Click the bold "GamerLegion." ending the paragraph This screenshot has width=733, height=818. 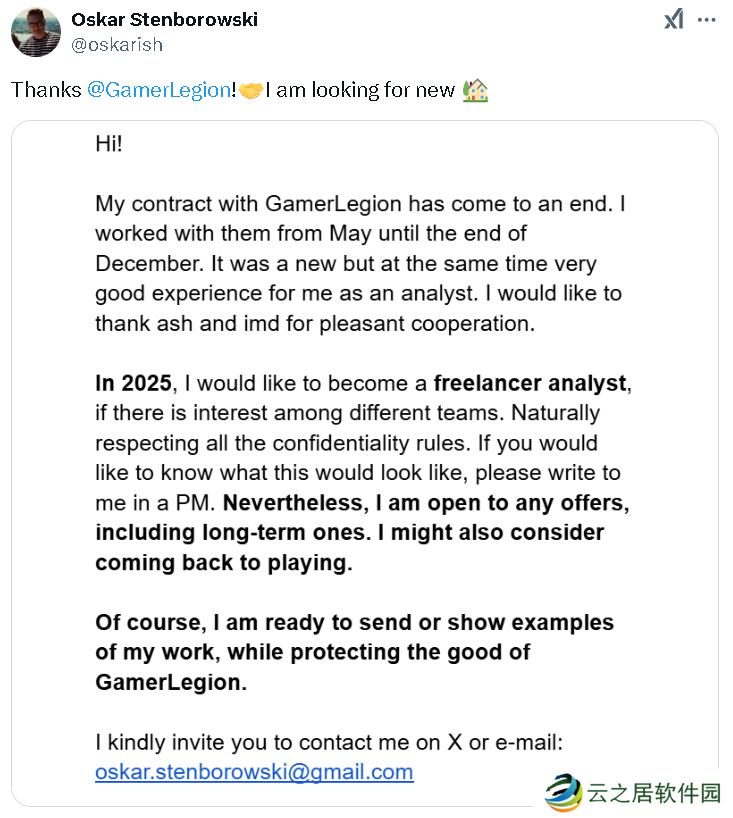(170, 682)
